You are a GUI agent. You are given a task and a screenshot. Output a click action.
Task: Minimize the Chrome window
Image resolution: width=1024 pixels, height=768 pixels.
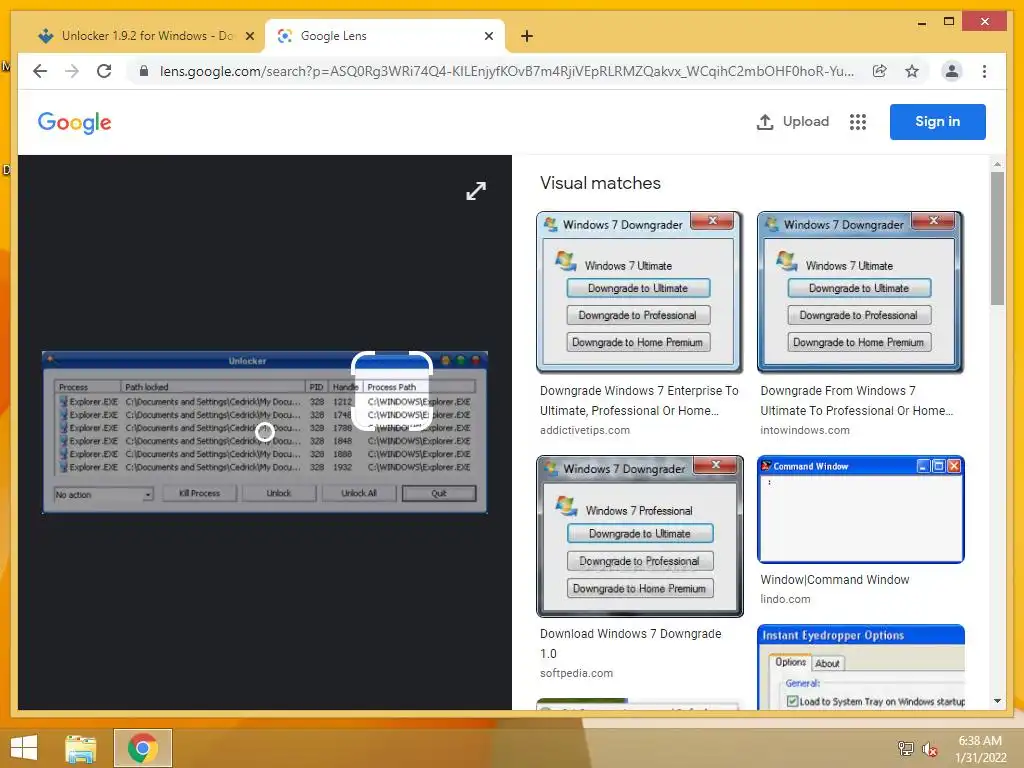point(921,22)
